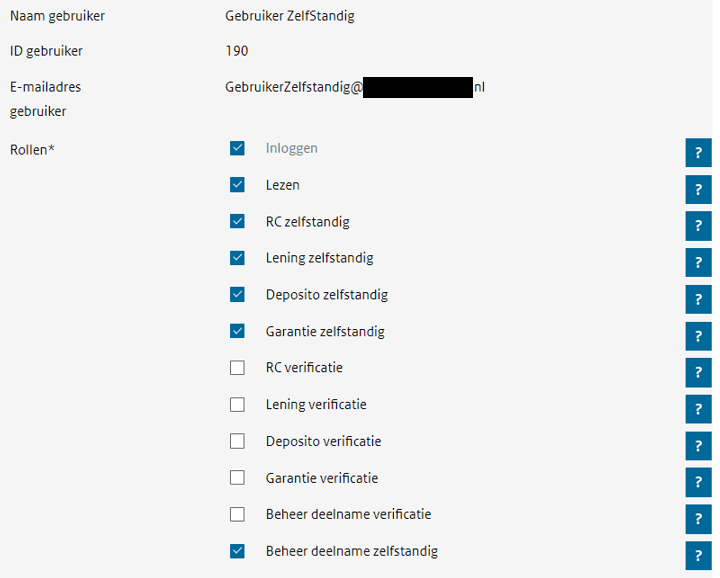This screenshot has width=720, height=578.
Task: Open help for Lening zelfstandig
Action: (x=698, y=263)
